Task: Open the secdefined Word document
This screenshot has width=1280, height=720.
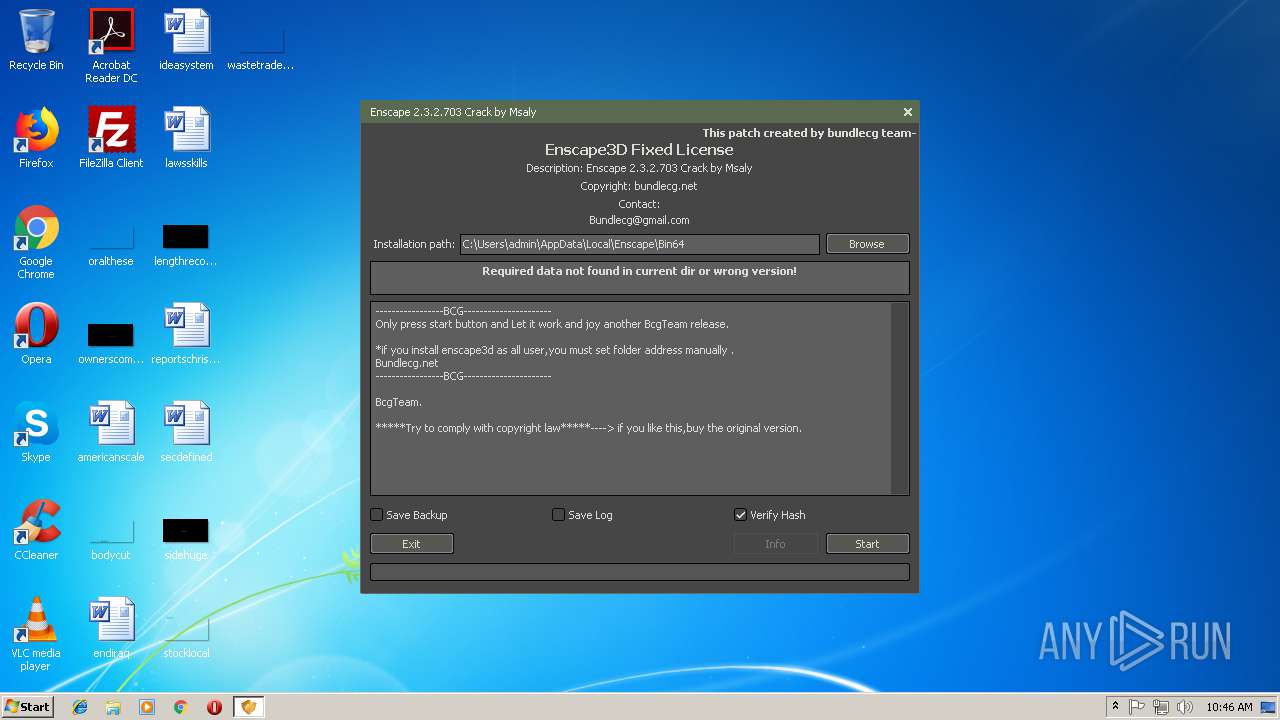Action: 186,432
